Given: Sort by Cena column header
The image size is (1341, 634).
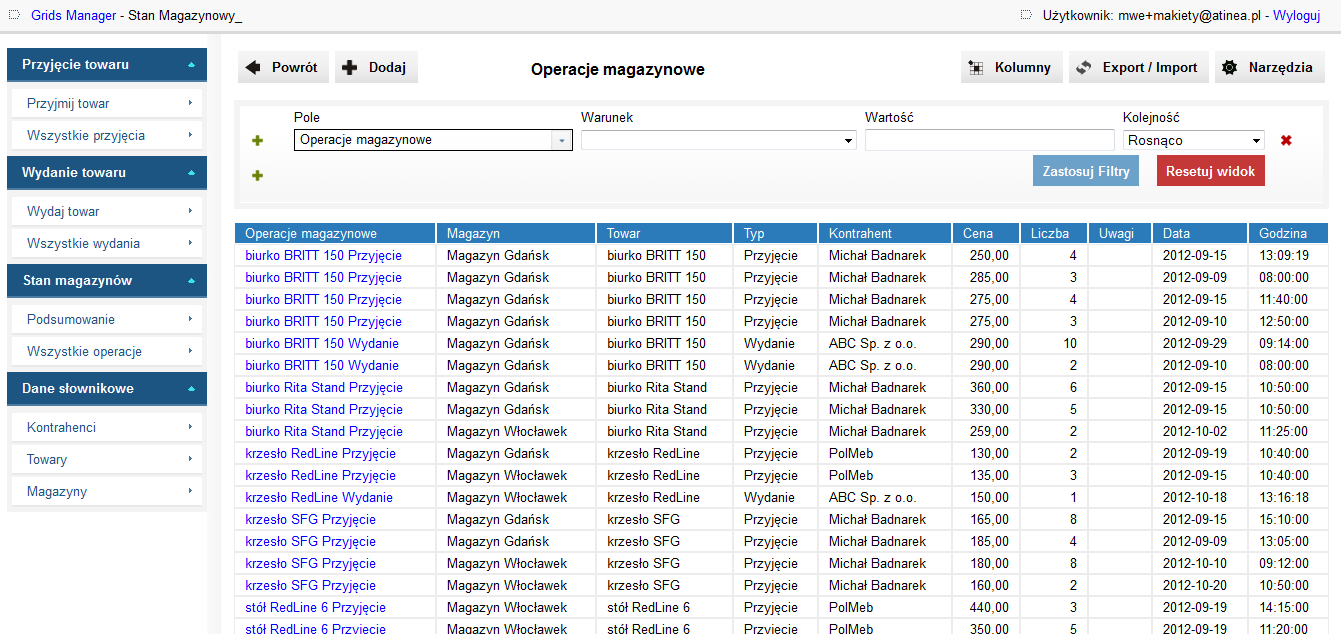Looking at the screenshot, I should click(x=986, y=233).
